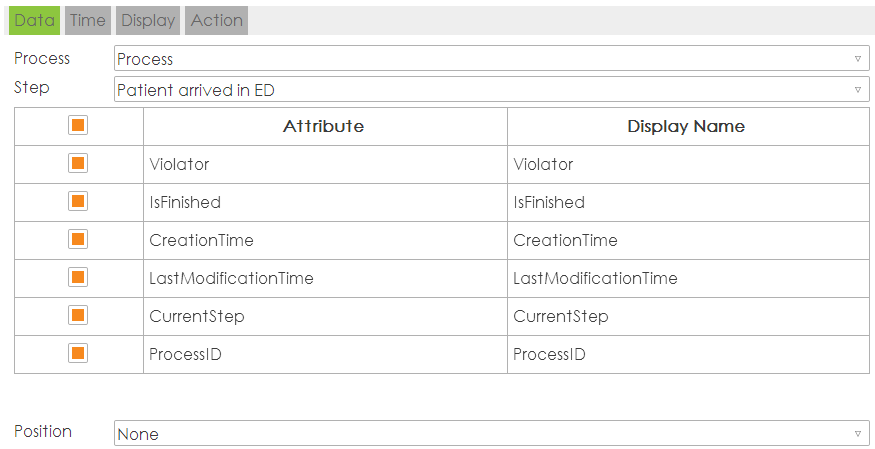Toggle the IsFinished attribute checkbox

click(78, 202)
